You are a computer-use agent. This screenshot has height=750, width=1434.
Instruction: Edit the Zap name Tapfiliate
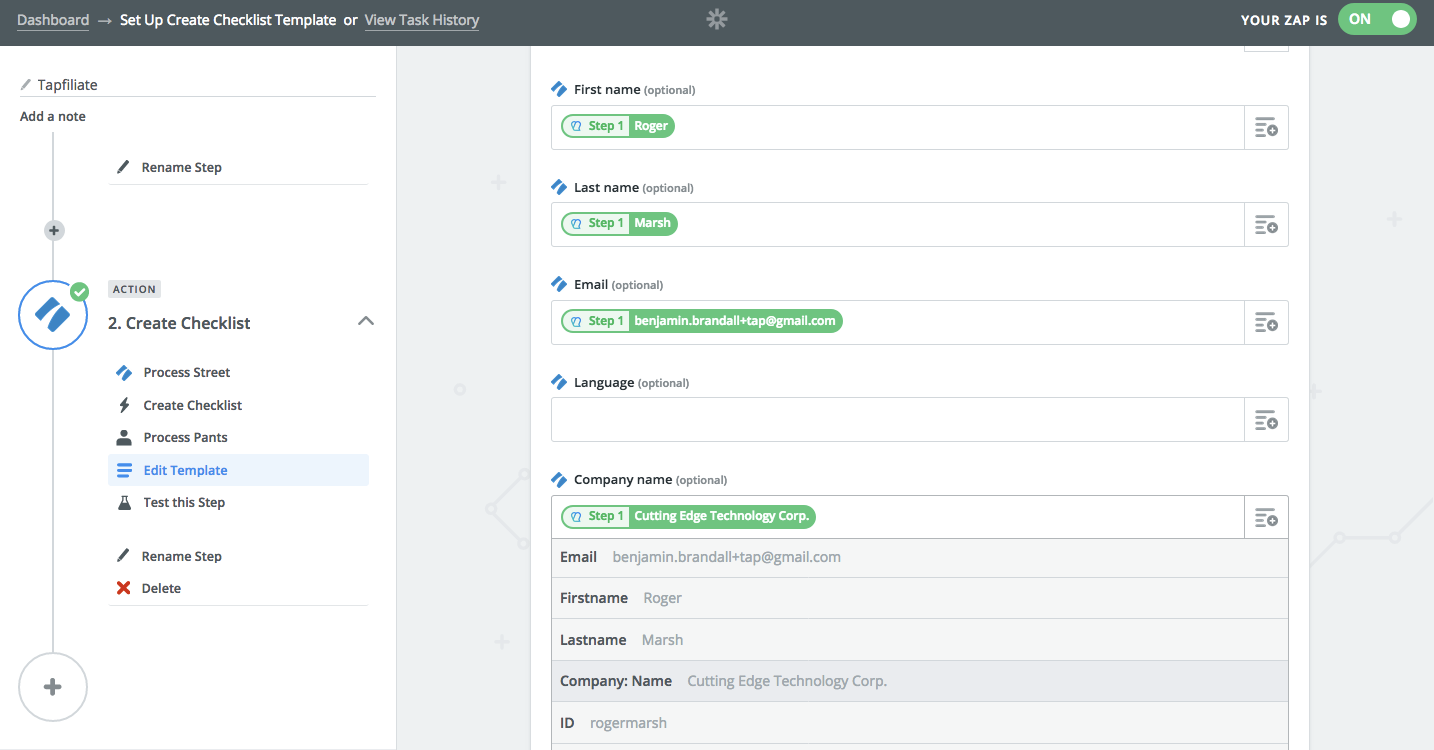tap(67, 85)
